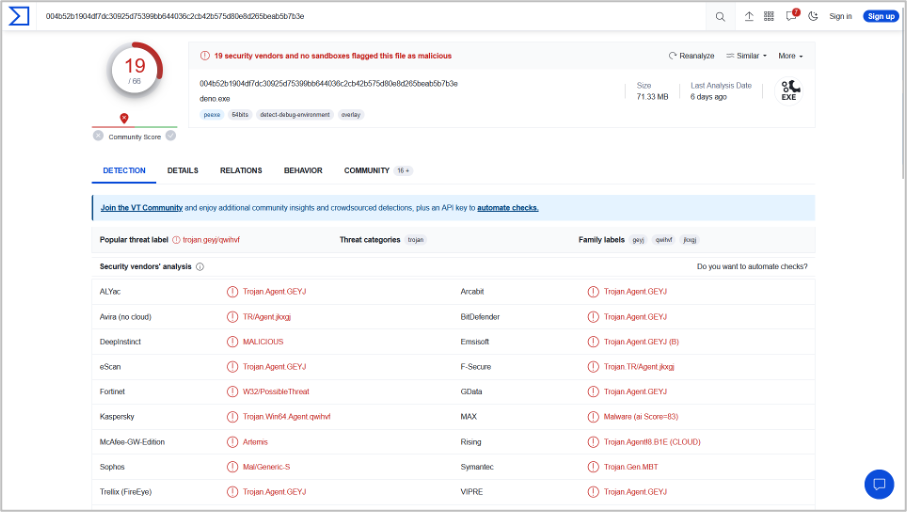This screenshot has height=512, width=908.
Task: Switch to the COMMUNITY tab
Action: pos(378,170)
